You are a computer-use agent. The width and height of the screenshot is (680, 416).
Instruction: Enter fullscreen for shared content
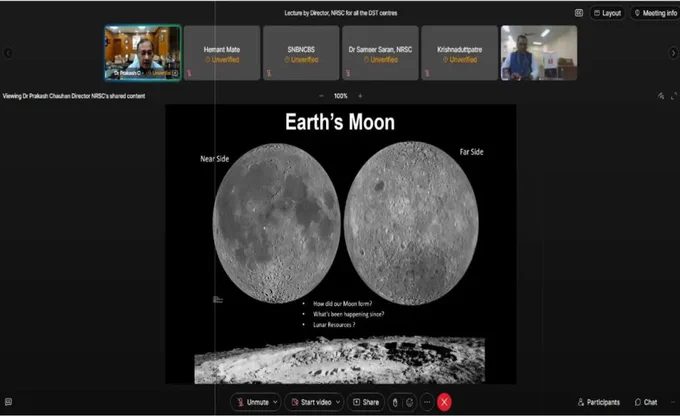click(674, 96)
